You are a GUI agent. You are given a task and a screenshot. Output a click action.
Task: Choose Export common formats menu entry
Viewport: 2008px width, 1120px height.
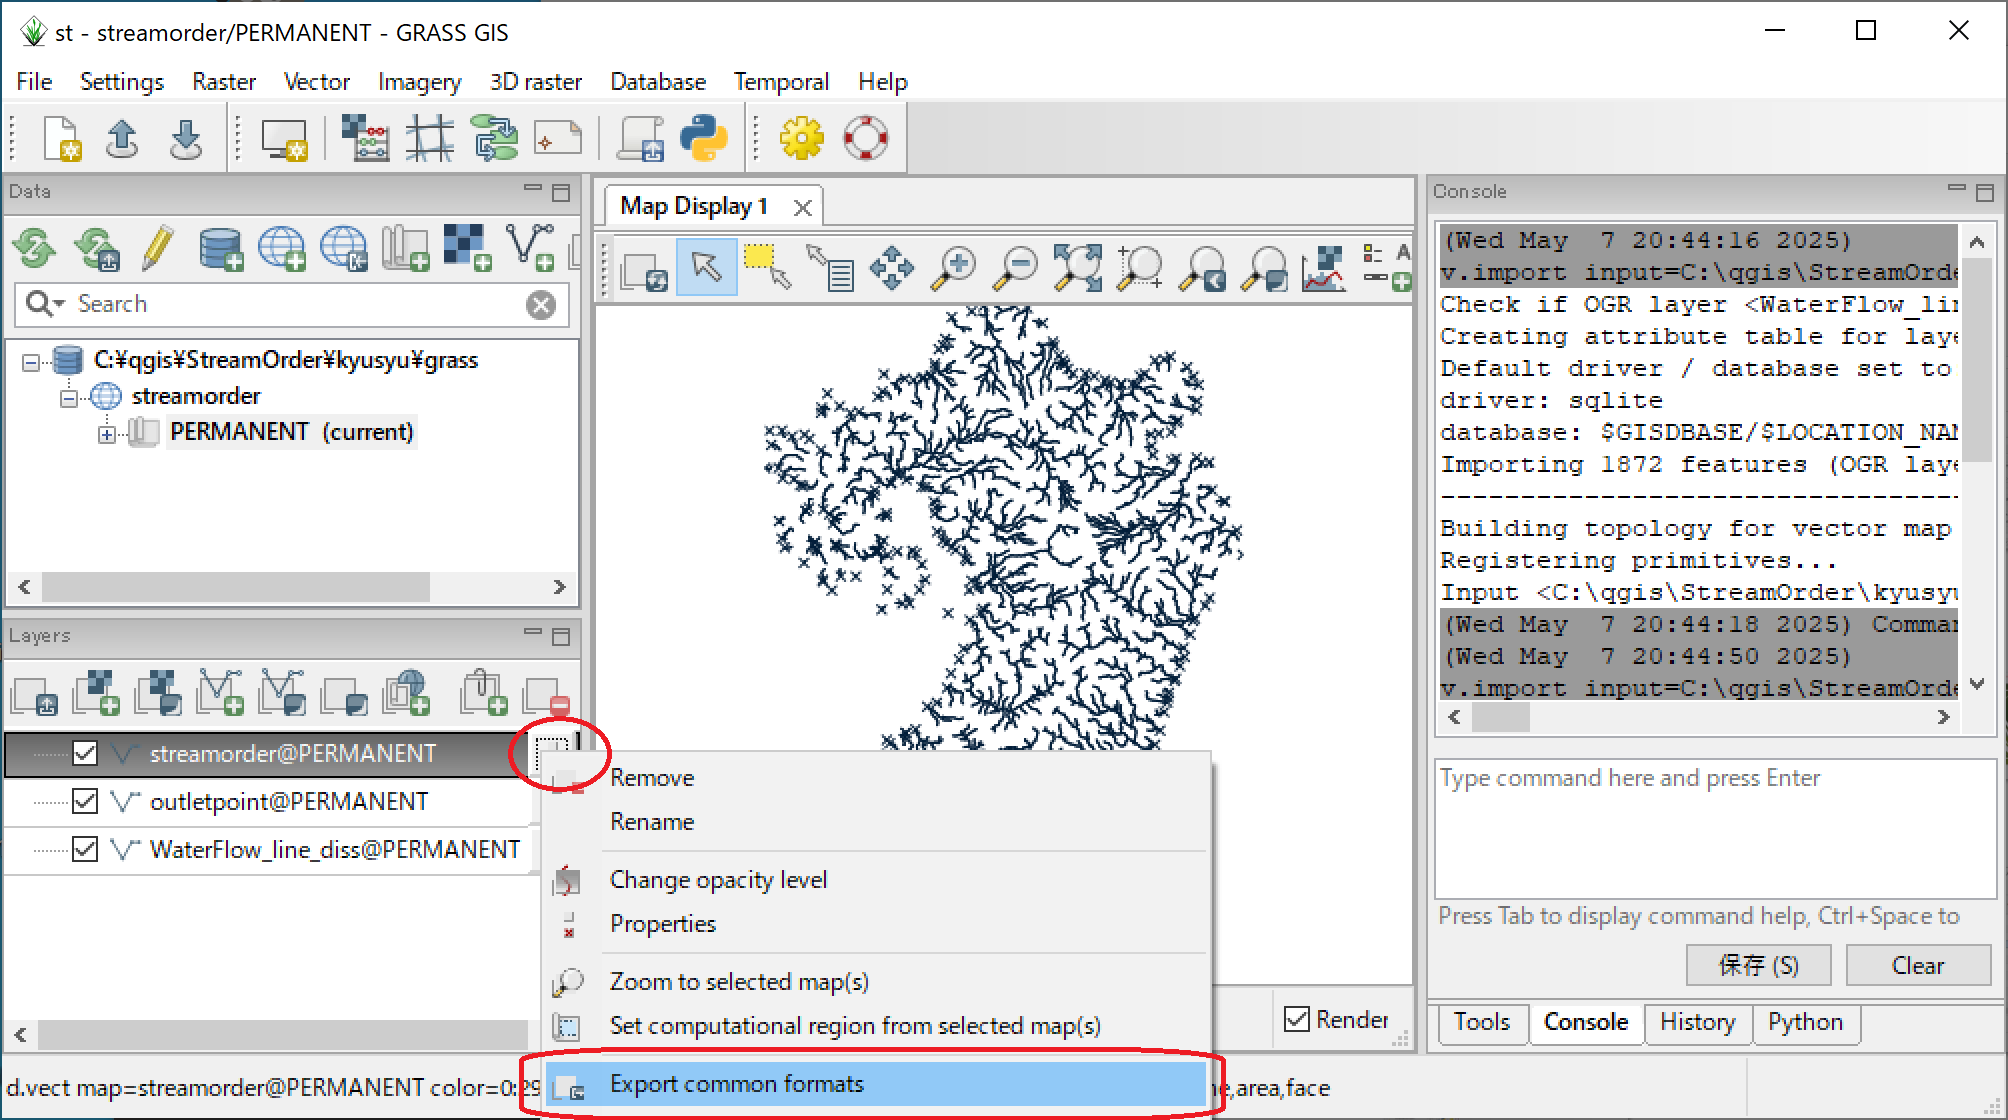(736, 1084)
